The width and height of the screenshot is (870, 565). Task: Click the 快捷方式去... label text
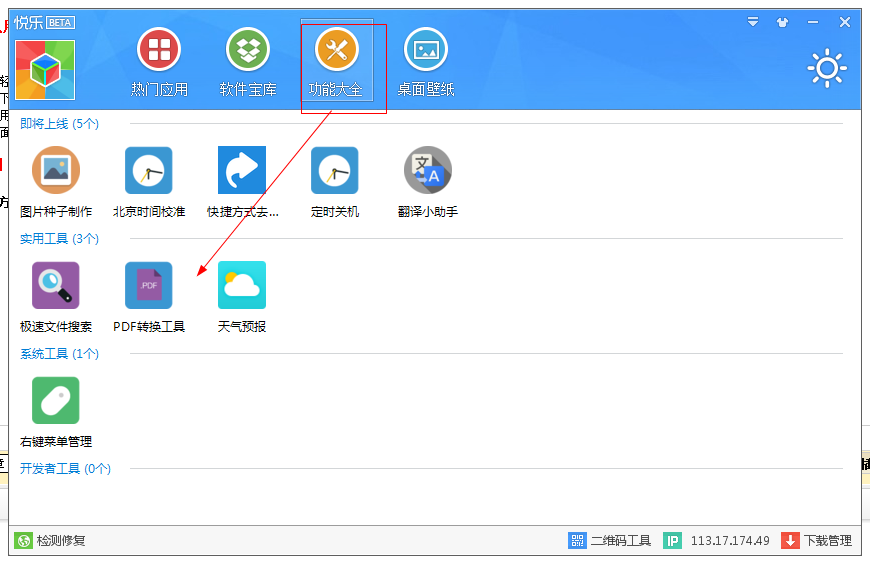[x=242, y=211]
